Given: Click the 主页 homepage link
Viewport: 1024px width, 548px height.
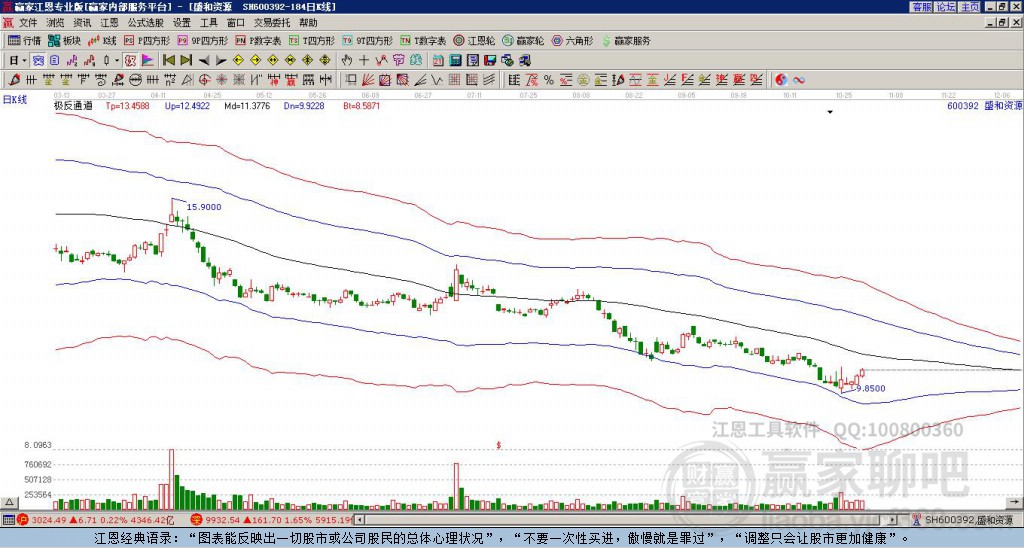Looking at the screenshot, I should click(x=969, y=7).
